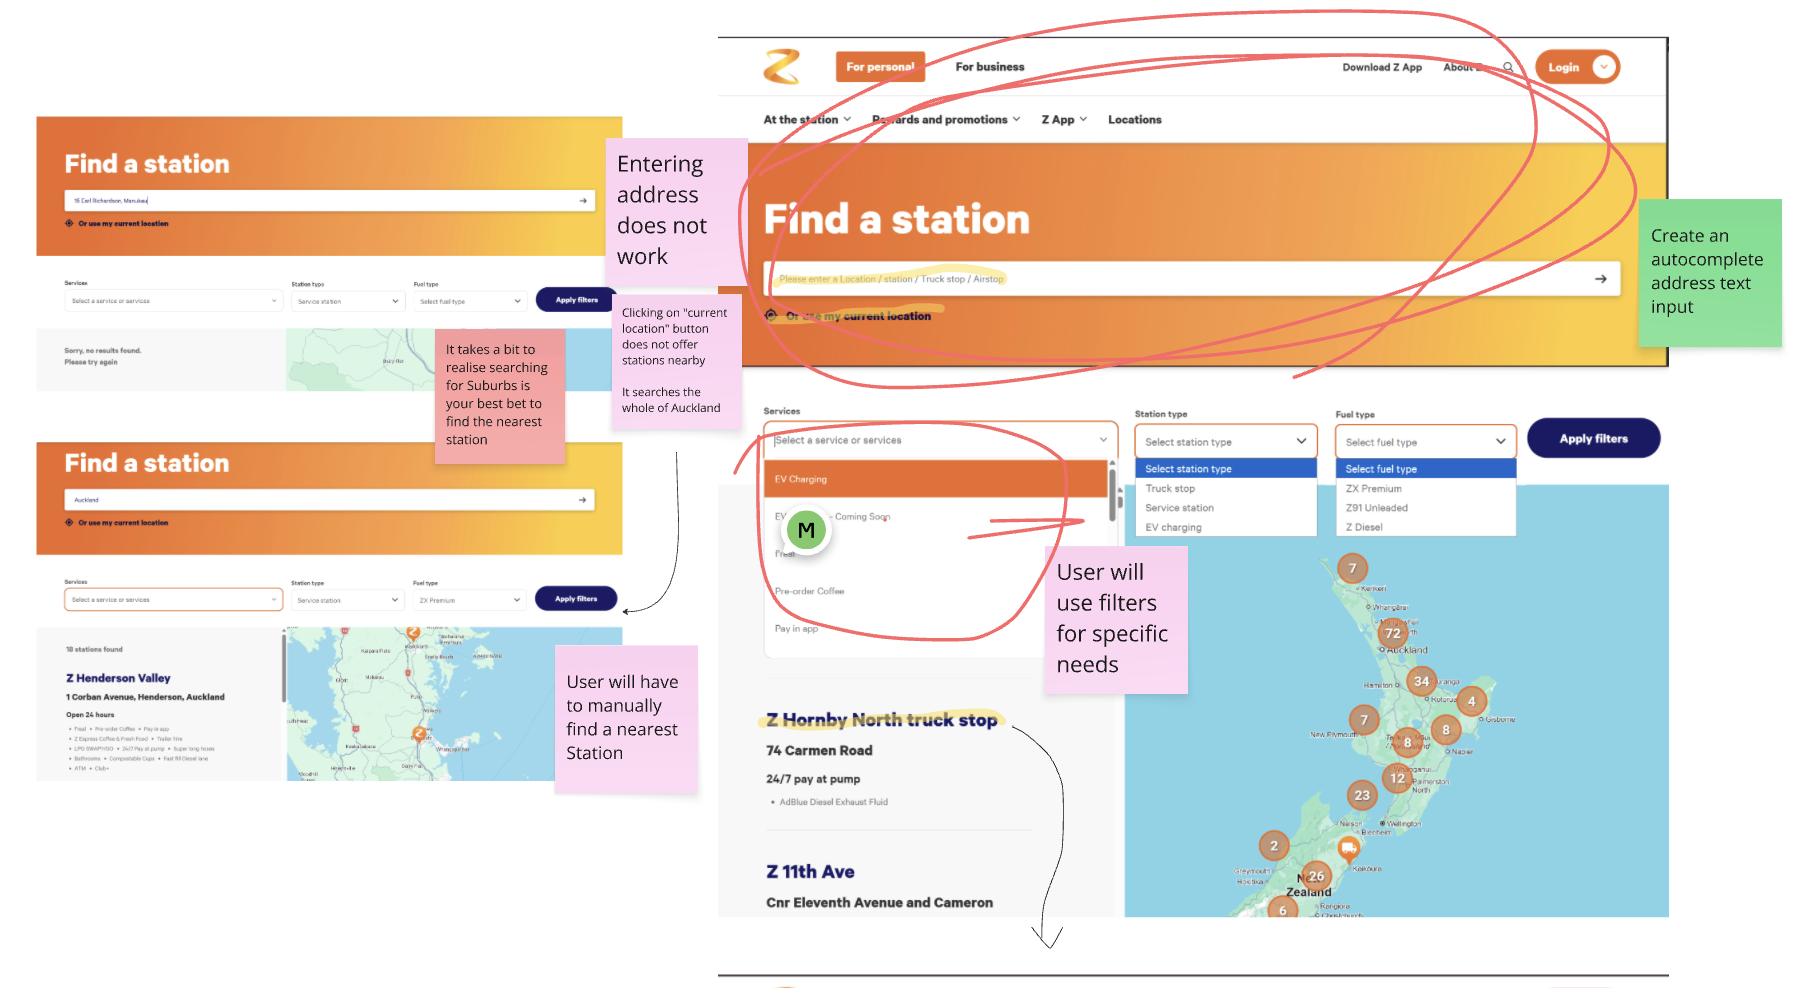This screenshot has height=988, width=1810.
Task: Open Select fuel type dropdown in address-entry mockup
Action: click(x=469, y=301)
